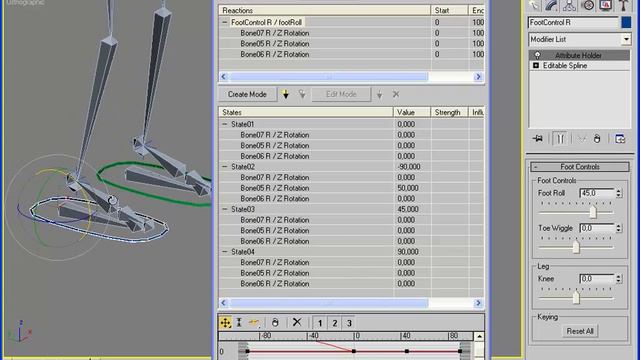Viewport: 640px width, 360px height.
Task: Click the Delete State X icon beside Edit Mode
Action: [x=396, y=94]
